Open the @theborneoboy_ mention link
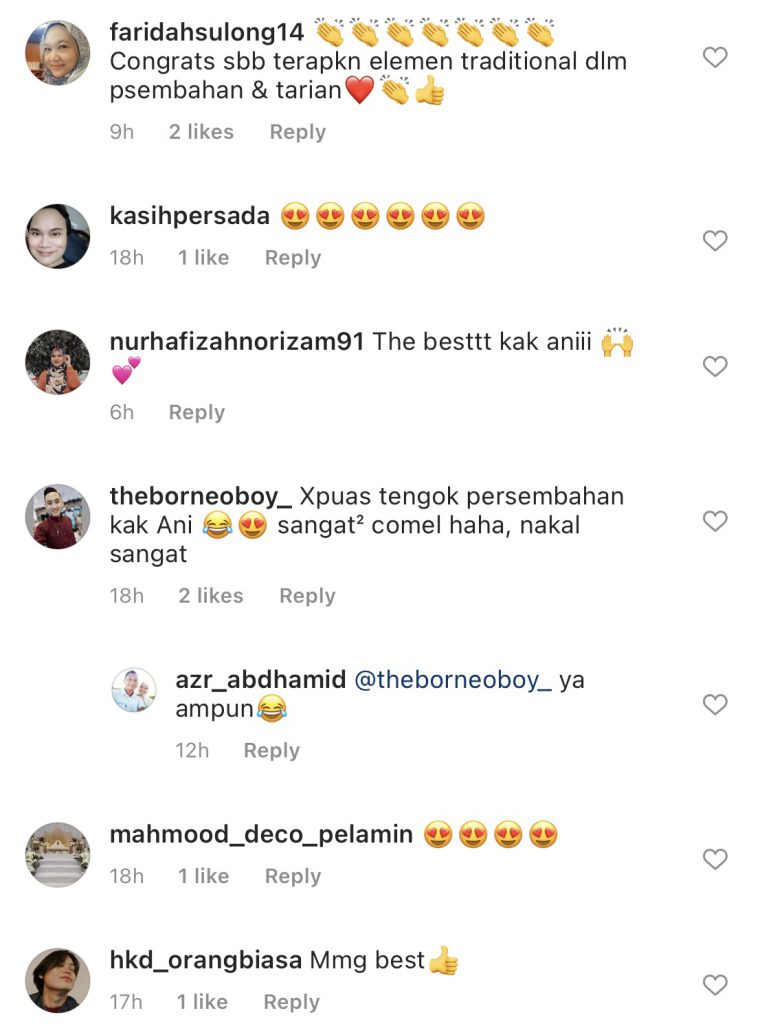 tap(453, 680)
